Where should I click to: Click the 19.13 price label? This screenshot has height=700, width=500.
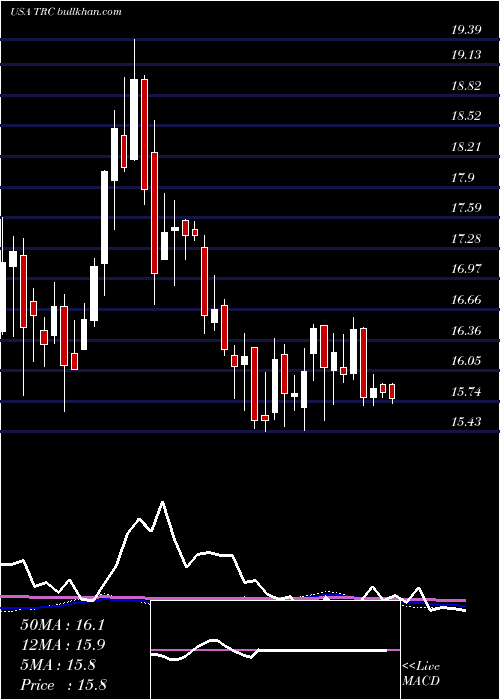[466, 55]
